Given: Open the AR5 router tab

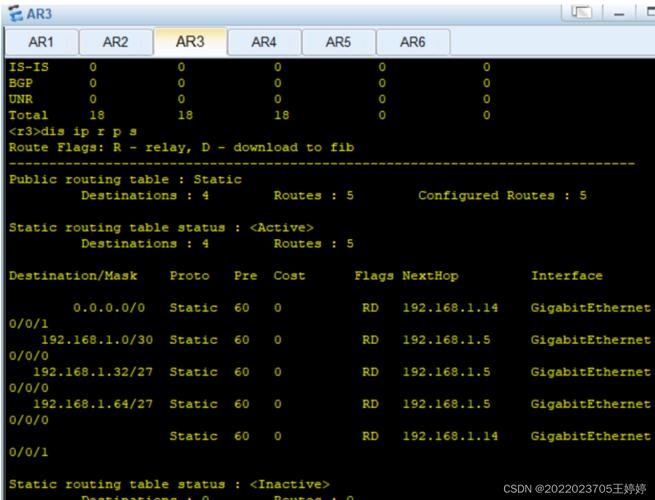Looking at the screenshot, I should pos(338,42).
